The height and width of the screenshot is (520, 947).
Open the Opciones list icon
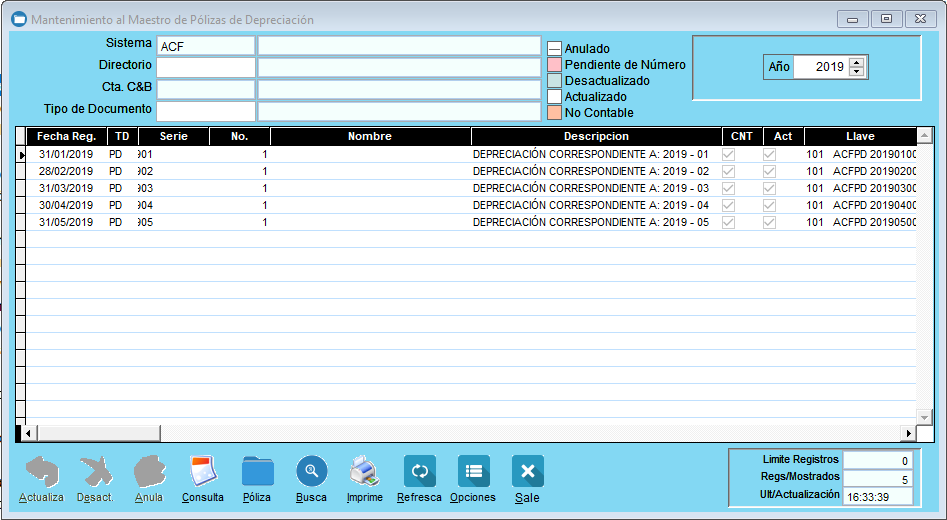tap(473, 472)
